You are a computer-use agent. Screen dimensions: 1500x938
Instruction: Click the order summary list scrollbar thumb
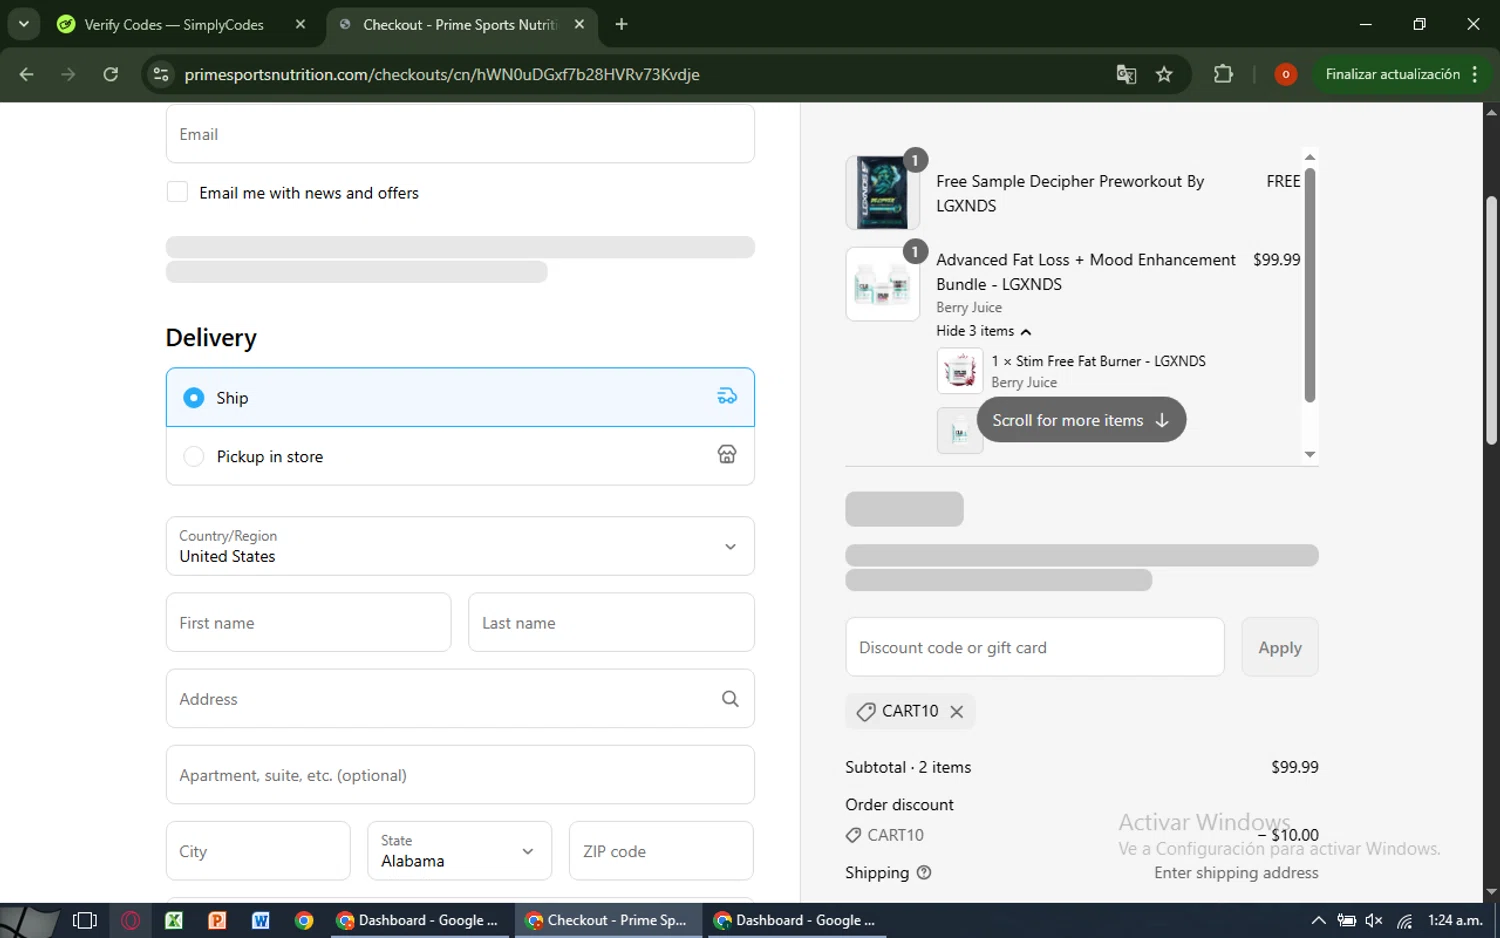(x=1310, y=285)
